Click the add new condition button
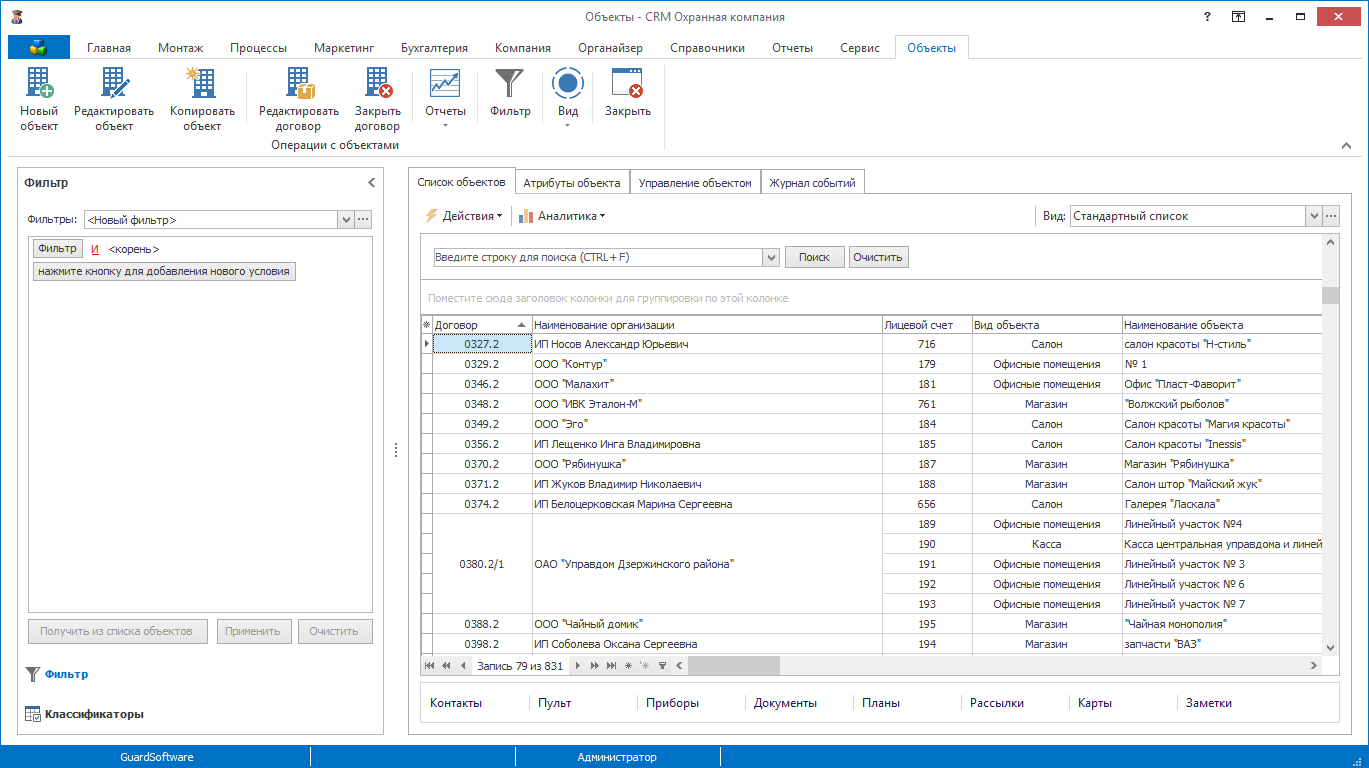 [x=164, y=271]
